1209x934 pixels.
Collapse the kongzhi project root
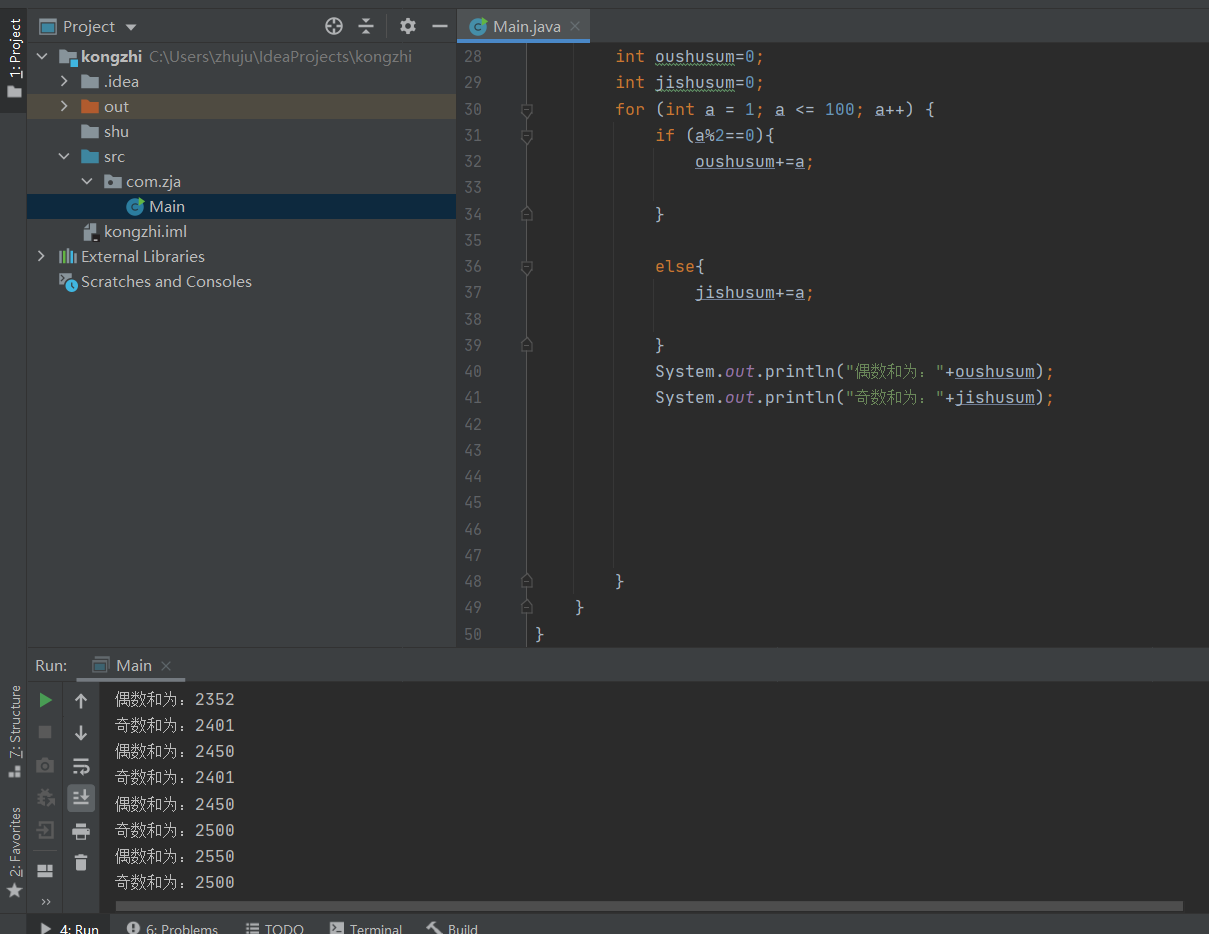coord(42,57)
